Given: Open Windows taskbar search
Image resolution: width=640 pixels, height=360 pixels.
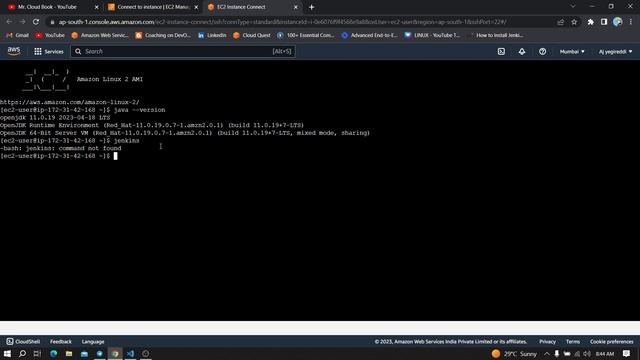Looking at the screenshot, I should [x=22, y=353].
